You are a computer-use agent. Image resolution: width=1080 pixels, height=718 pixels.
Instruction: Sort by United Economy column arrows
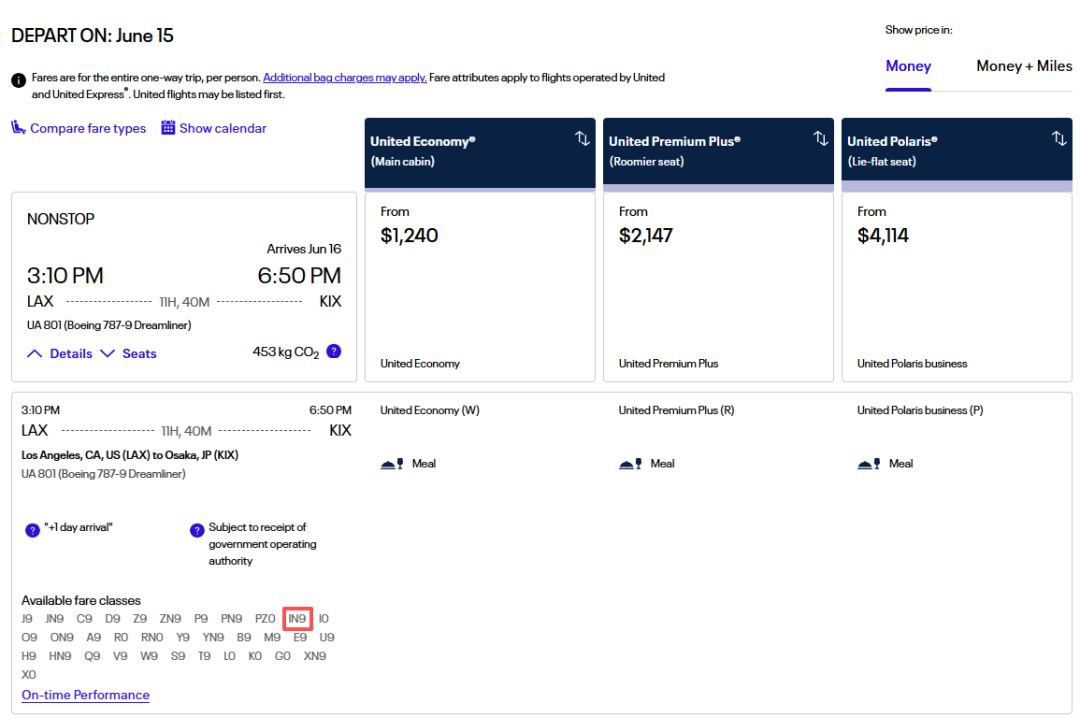pos(583,139)
